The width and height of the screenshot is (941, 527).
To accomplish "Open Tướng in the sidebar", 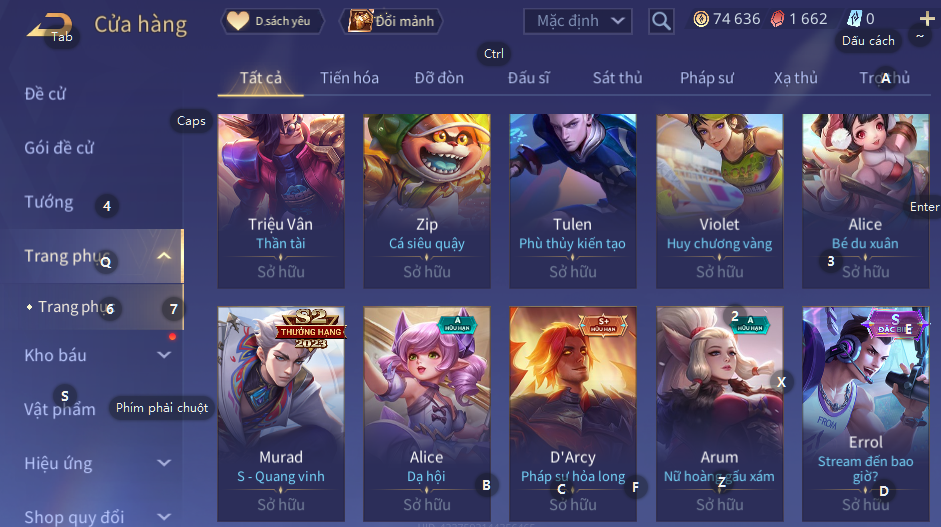I will pos(49,202).
